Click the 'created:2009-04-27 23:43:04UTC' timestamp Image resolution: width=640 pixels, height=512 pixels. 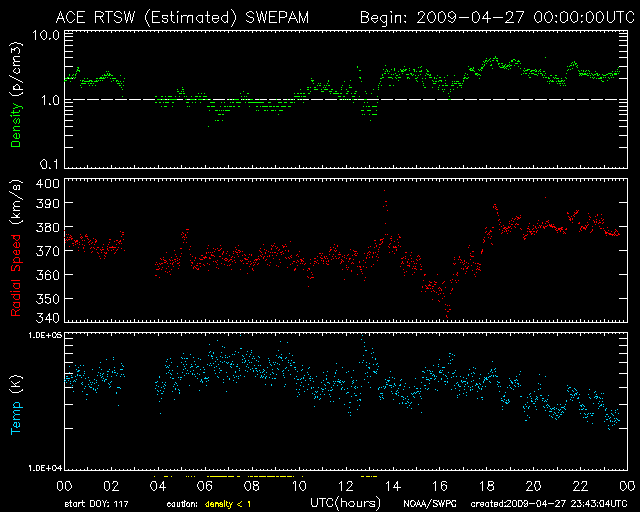coord(549,504)
